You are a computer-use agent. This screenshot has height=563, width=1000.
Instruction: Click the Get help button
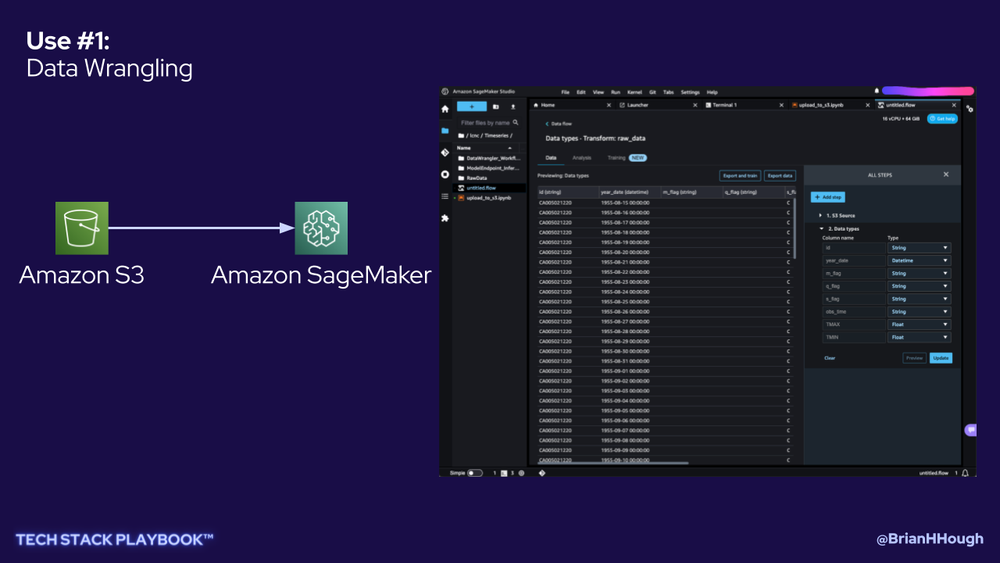pyautogui.click(x=942, y=119)
